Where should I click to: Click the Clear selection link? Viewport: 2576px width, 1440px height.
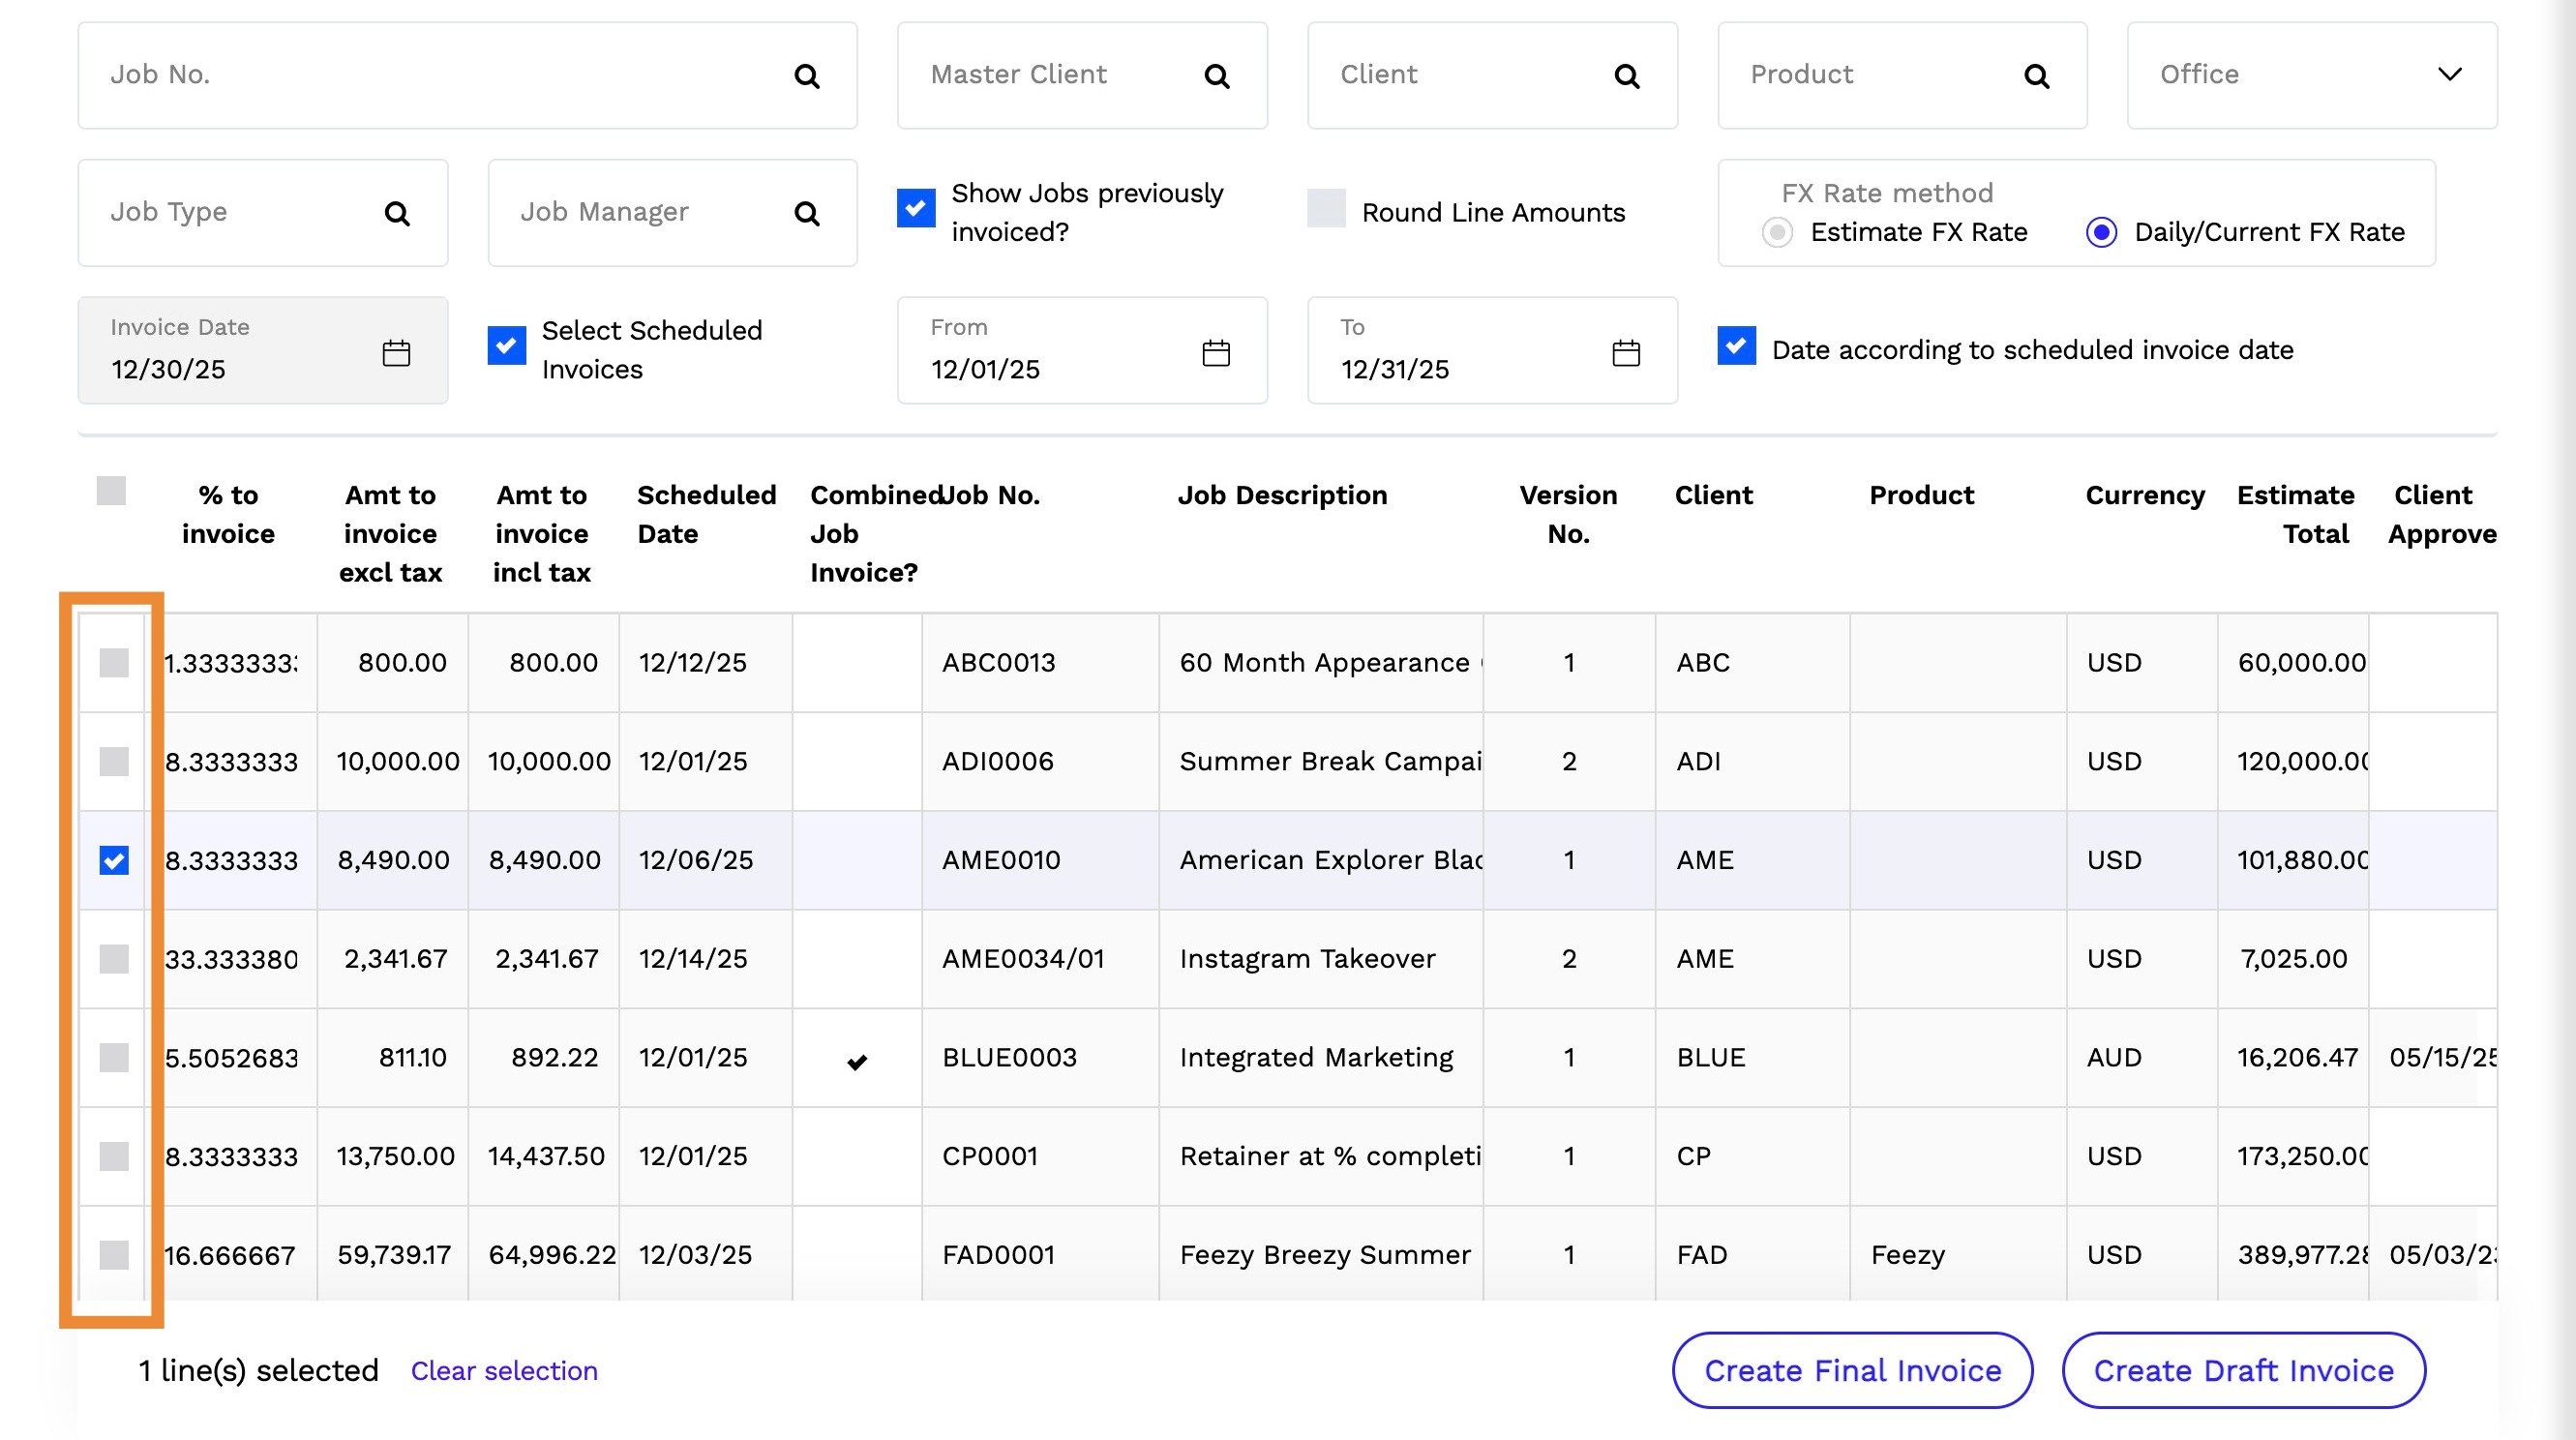point(504,1371)
